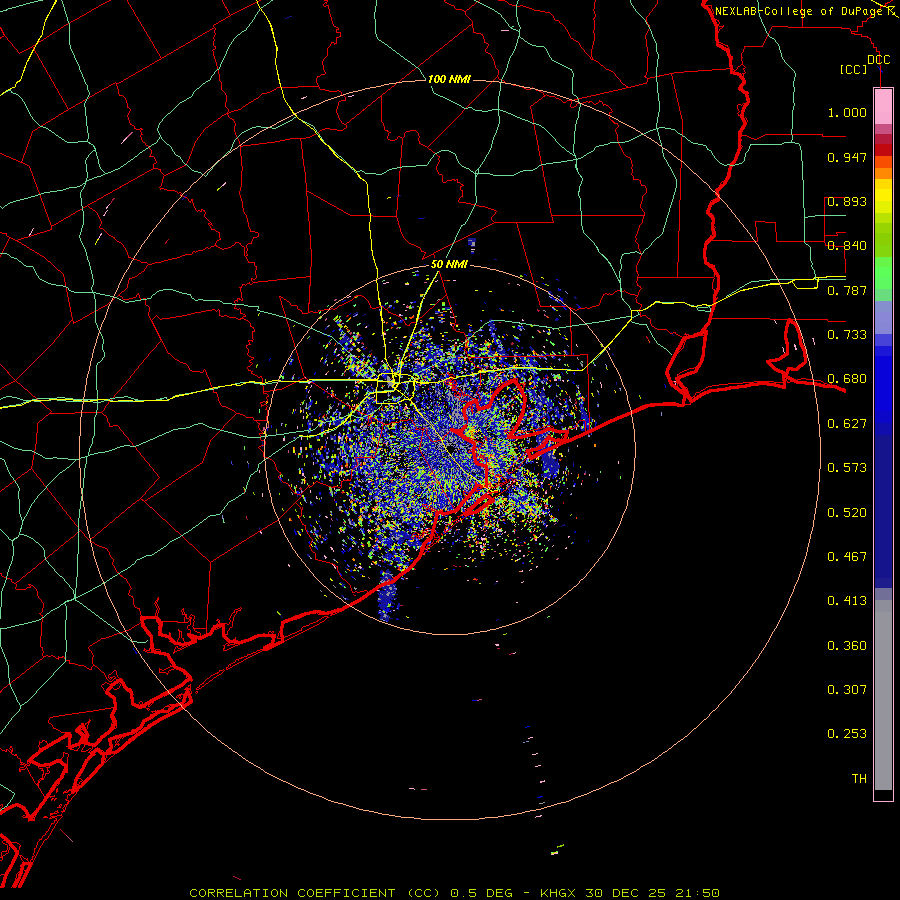Click the 0.680 color scale value
Image resolution: width=900 pixels, height=900 pixels.
pos(847,379)
